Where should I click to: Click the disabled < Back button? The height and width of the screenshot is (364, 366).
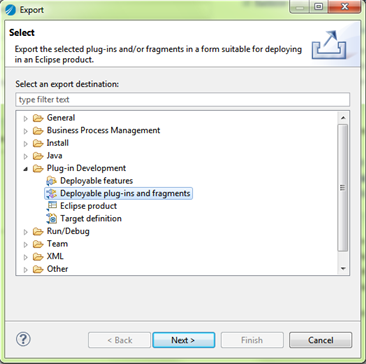click(119, 340)
